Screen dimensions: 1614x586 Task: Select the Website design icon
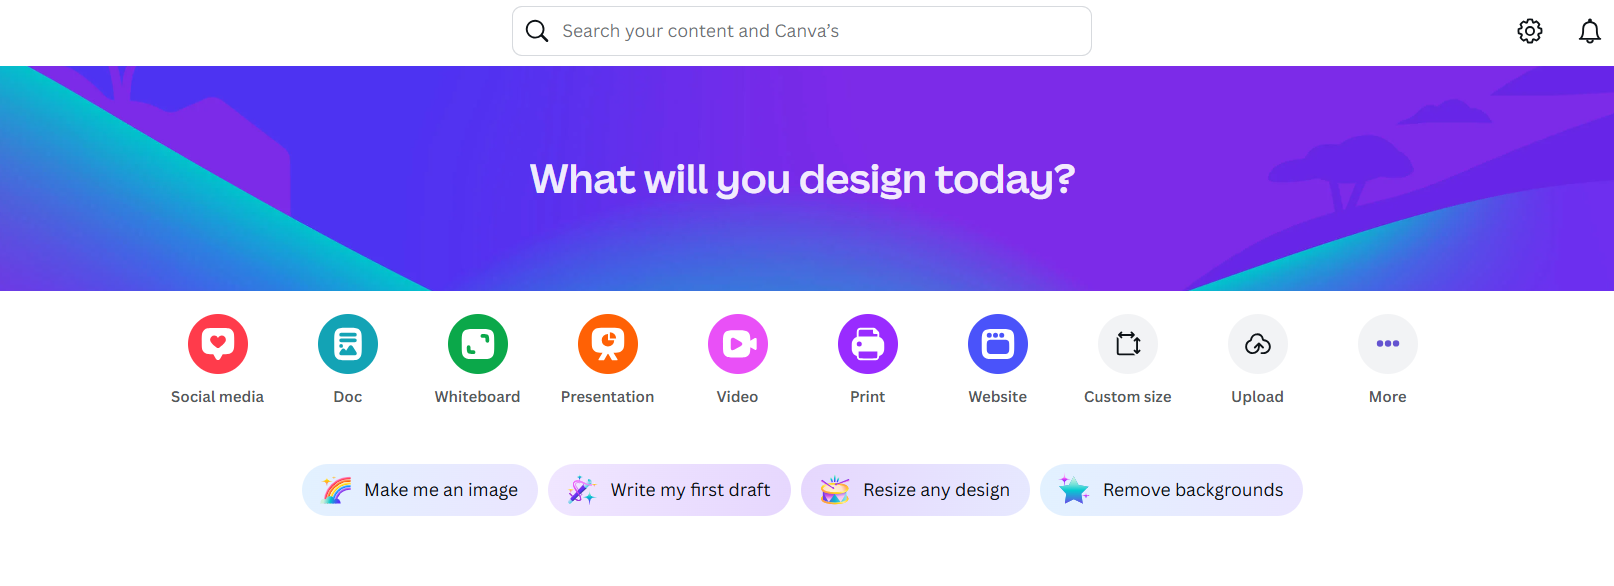998,344
